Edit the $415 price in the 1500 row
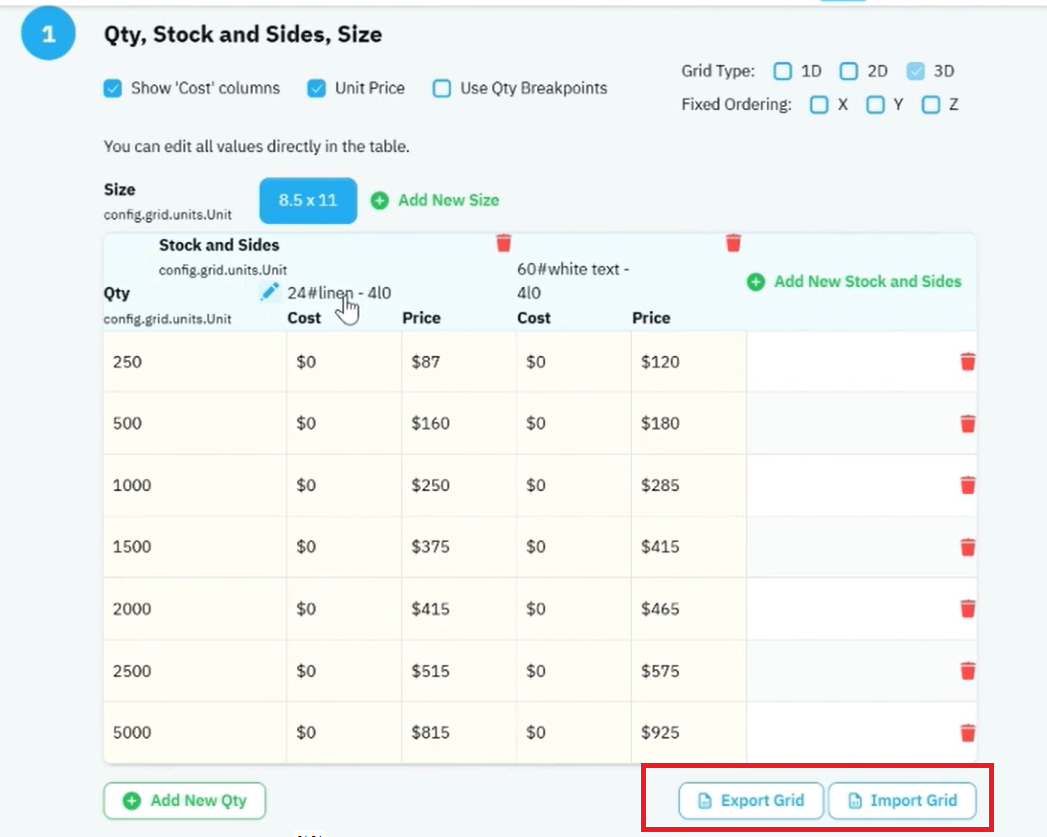The height and width of the screenshot is (837, 1047). pyautogui.click(x=688, y=547)
